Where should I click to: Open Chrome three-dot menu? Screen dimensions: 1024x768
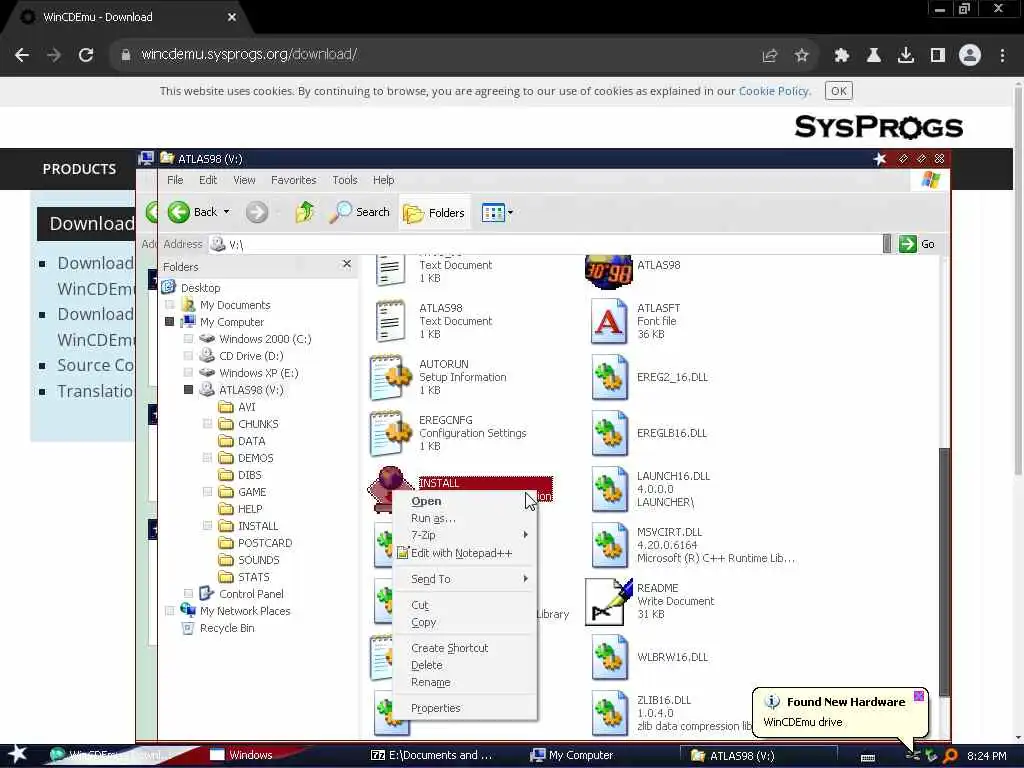click(x=1002, y=56)
